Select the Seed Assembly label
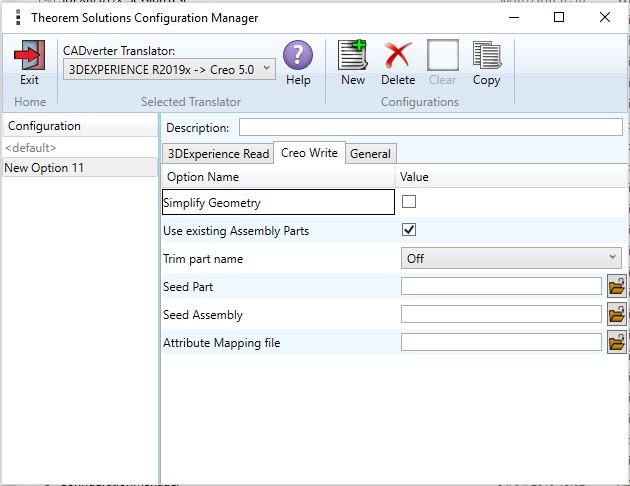The image size is (630, 486). tap(203, 315)
